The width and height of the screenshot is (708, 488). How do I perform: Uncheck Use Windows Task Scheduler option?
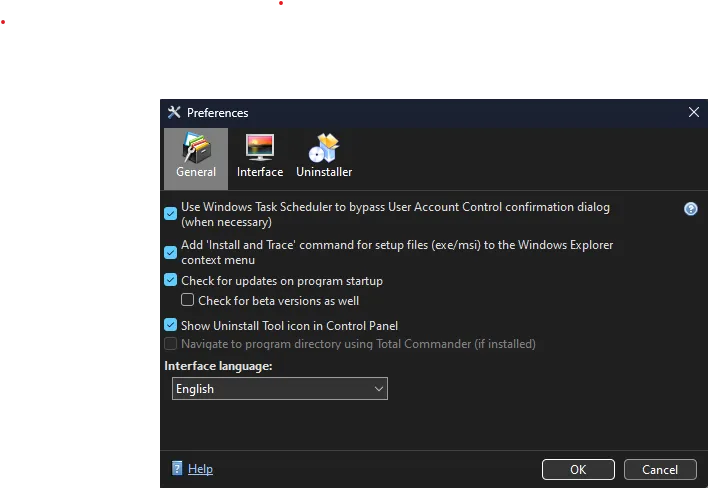(x=171, y=213)
